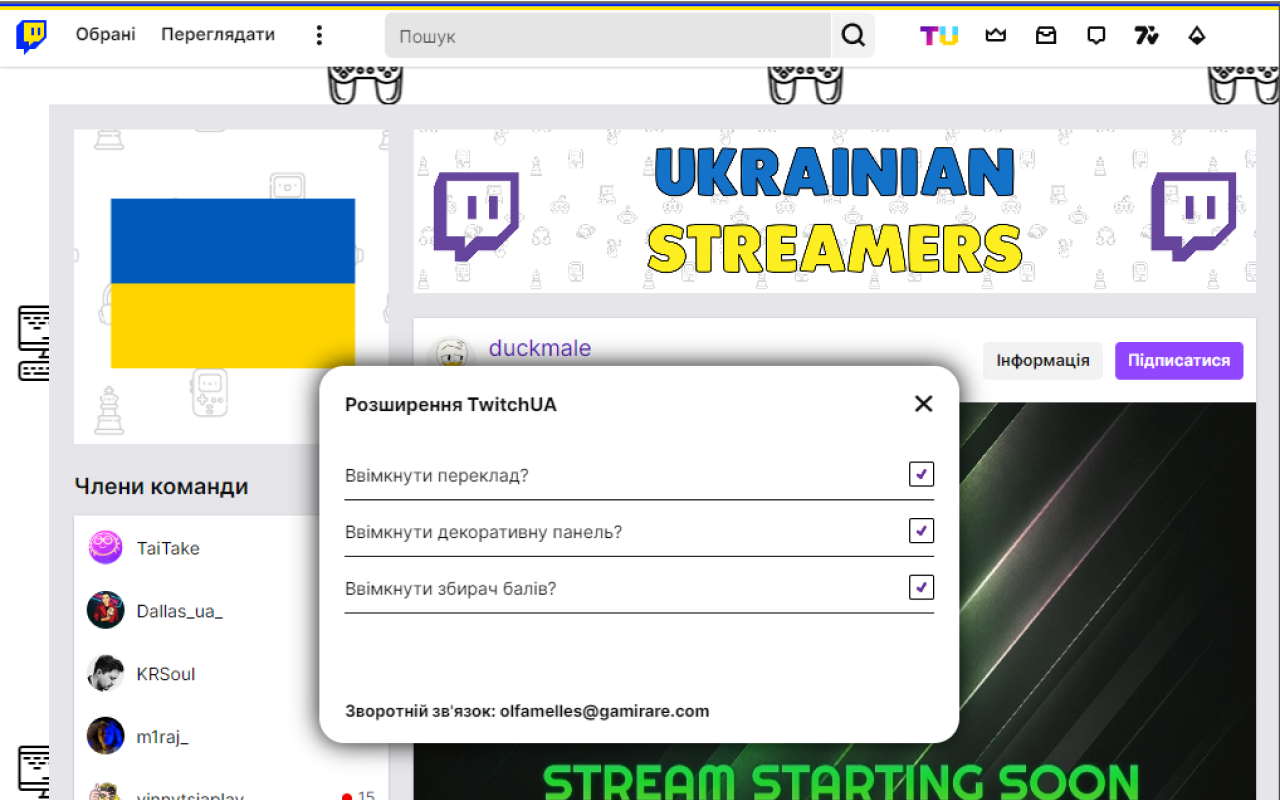The height and width of the screenshot is (800, 1280).
Task: Open the "Інформація" panel
Action: tap(1042, 360)
